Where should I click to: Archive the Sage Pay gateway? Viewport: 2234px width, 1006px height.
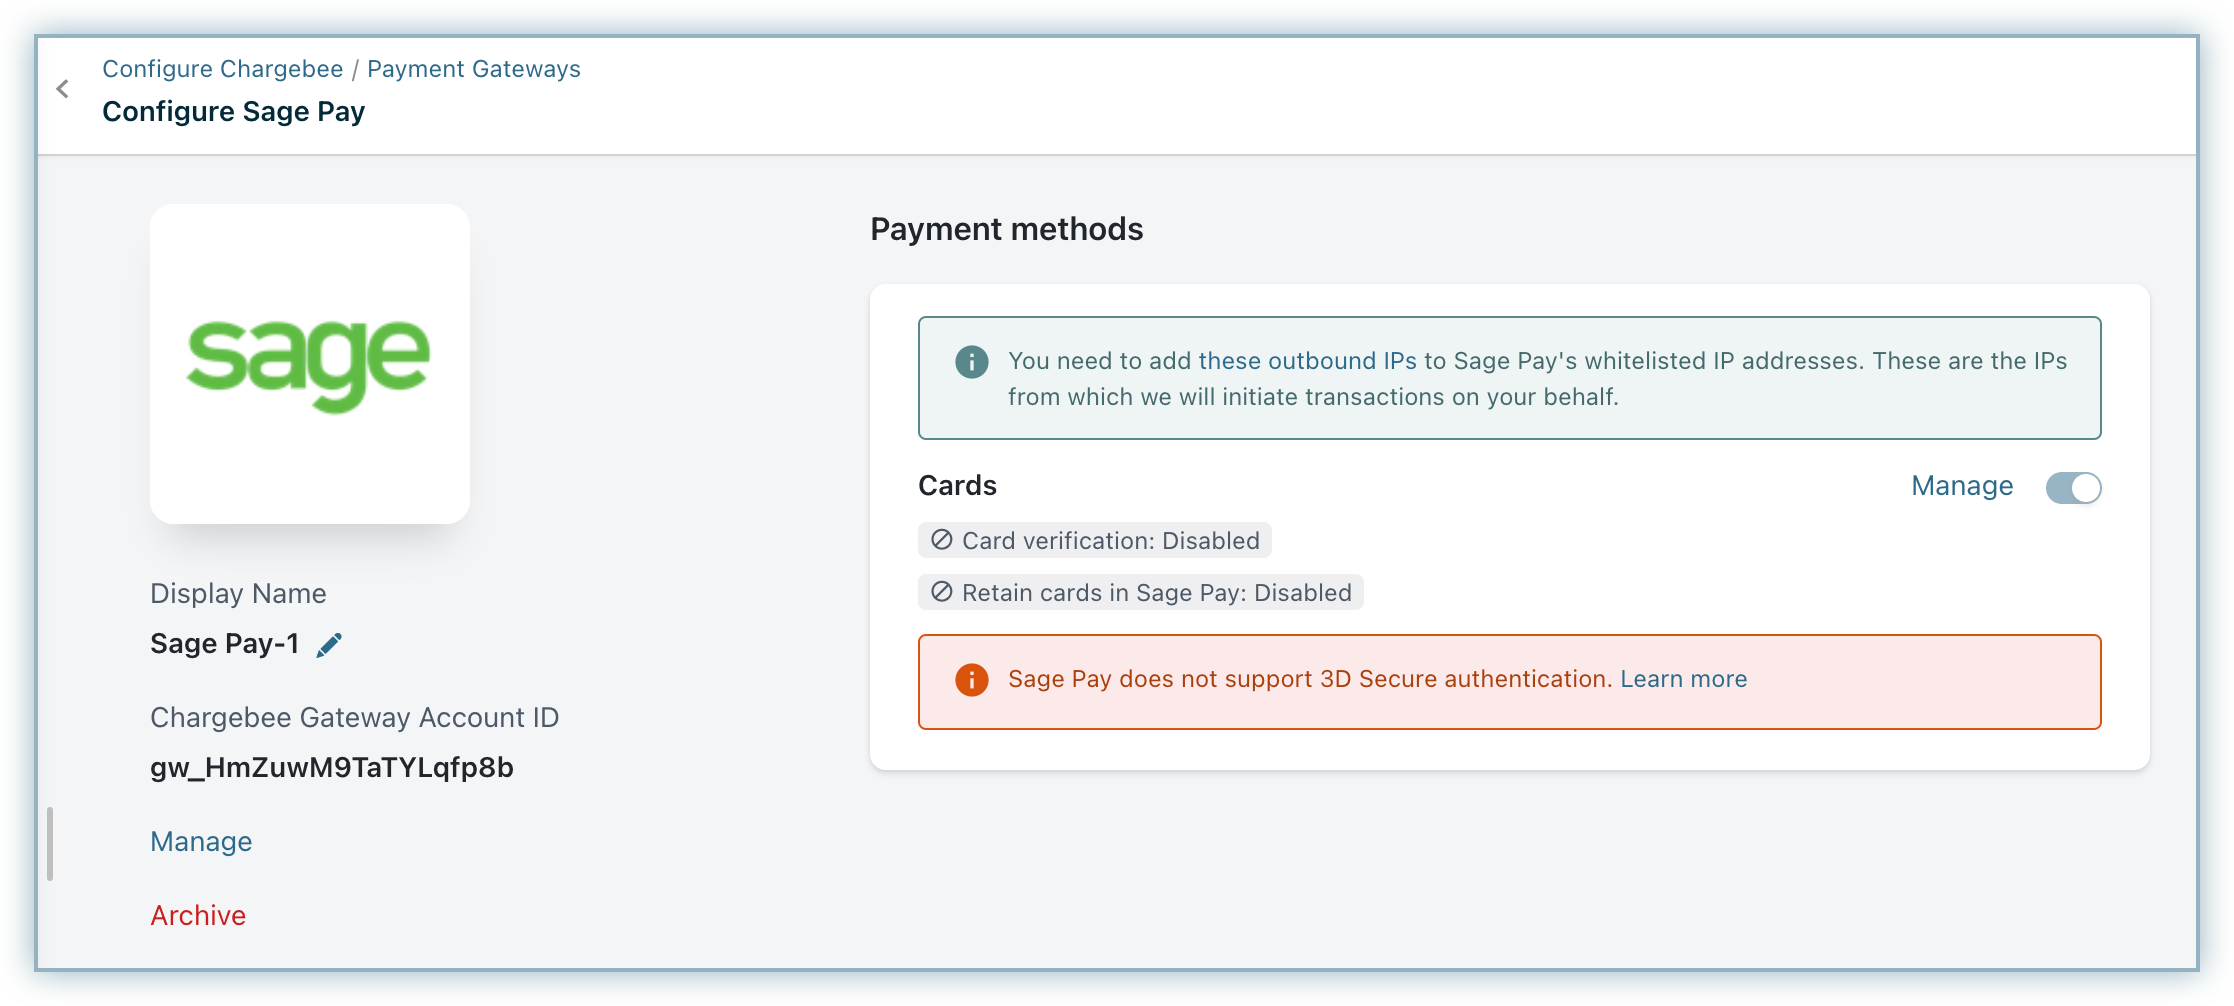[x=198, y=916]
